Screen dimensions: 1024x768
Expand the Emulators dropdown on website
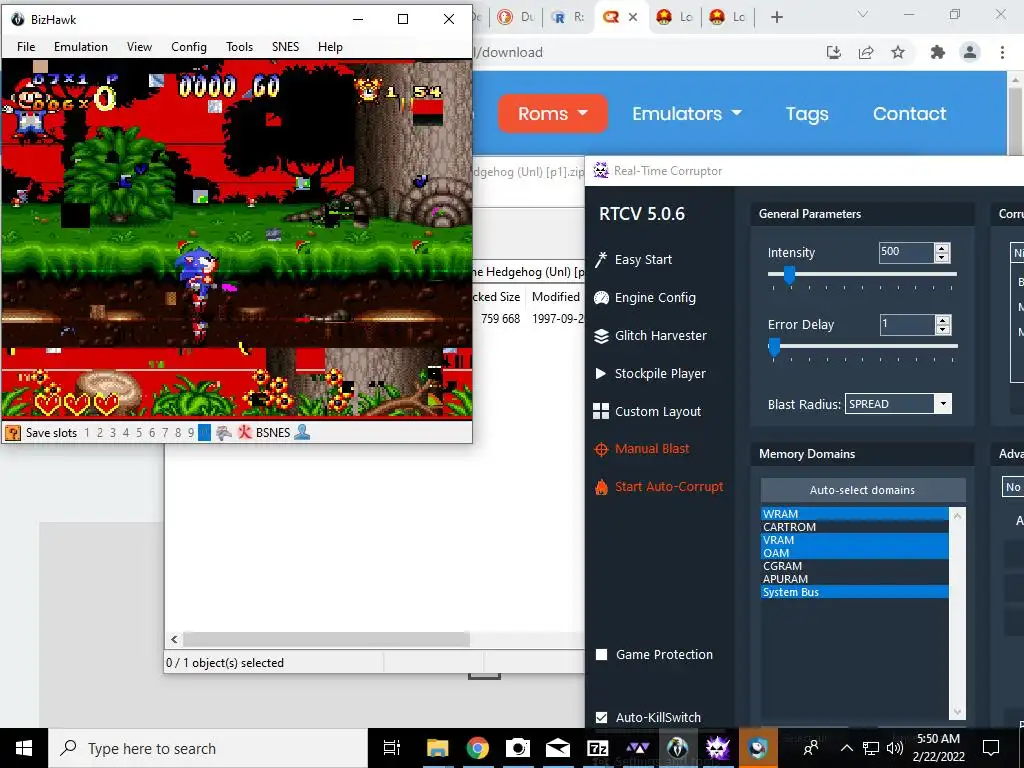[x=687, y=114]
